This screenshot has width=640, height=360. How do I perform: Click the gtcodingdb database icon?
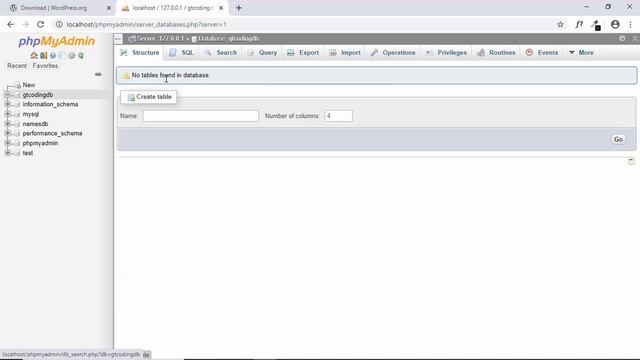click(x=17, y=95)
